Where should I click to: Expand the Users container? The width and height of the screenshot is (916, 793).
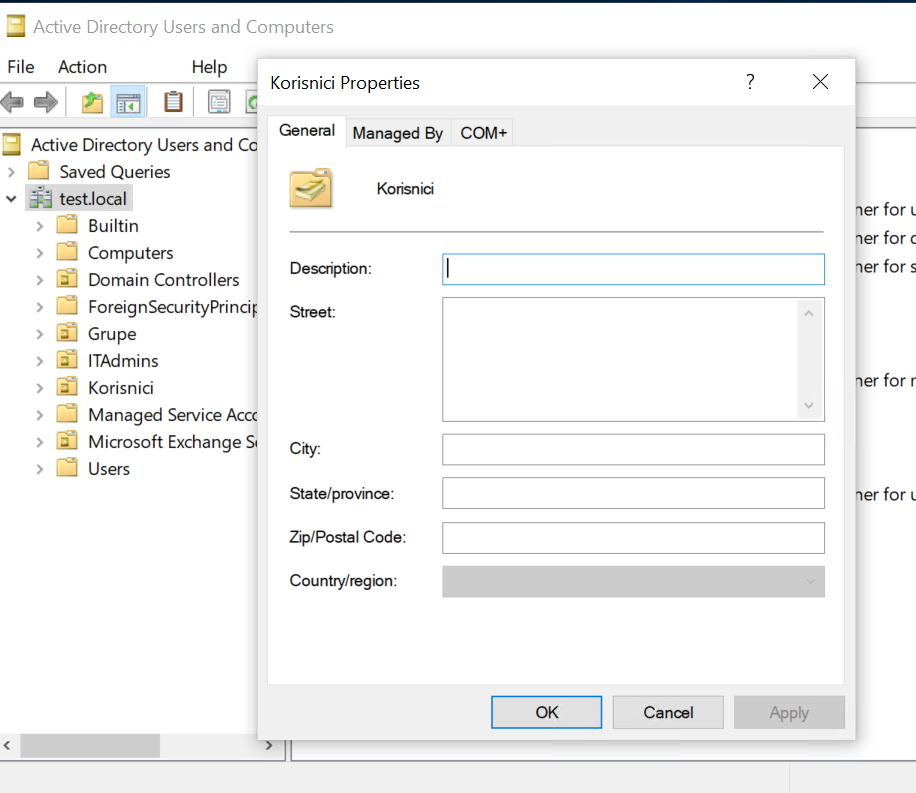coord(39,469)
